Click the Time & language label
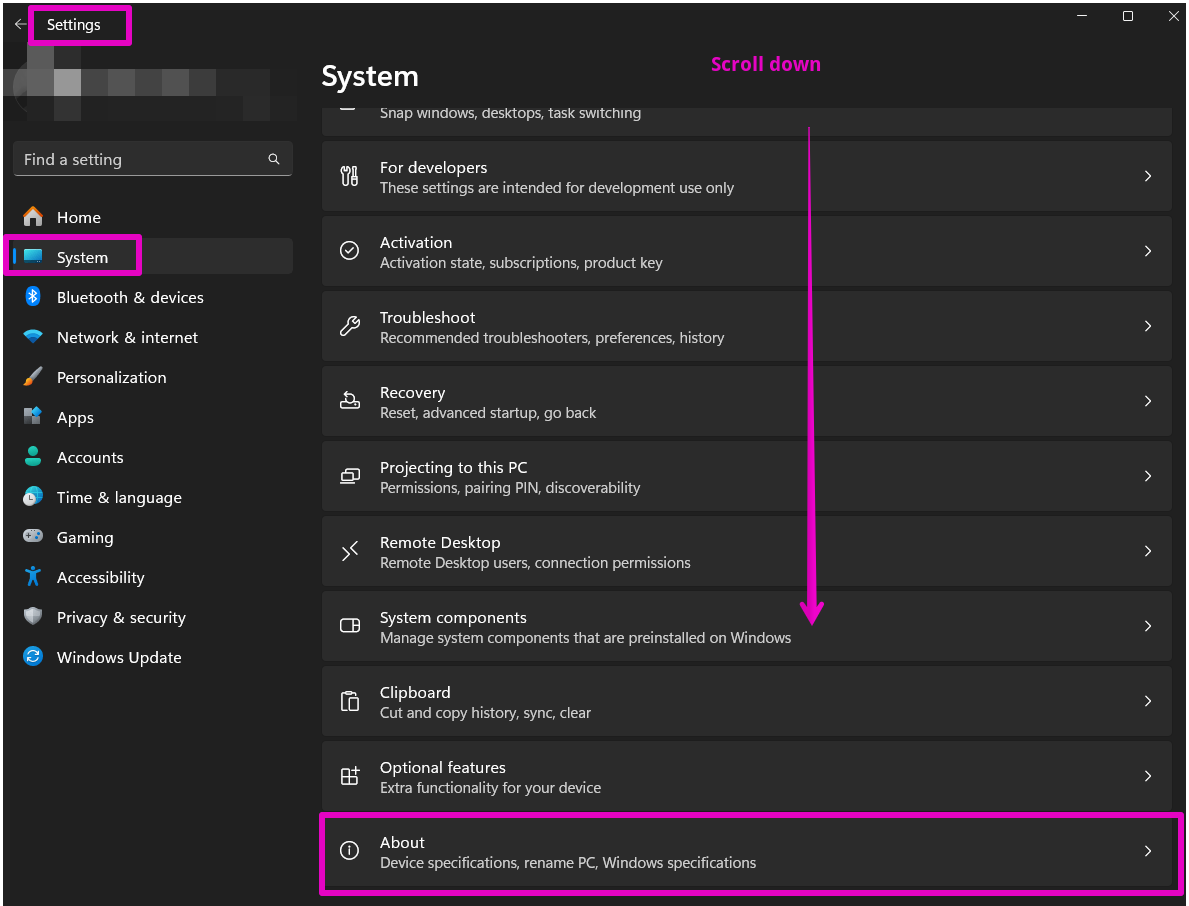The image size is (1189, 906). (x=119, y=497)
